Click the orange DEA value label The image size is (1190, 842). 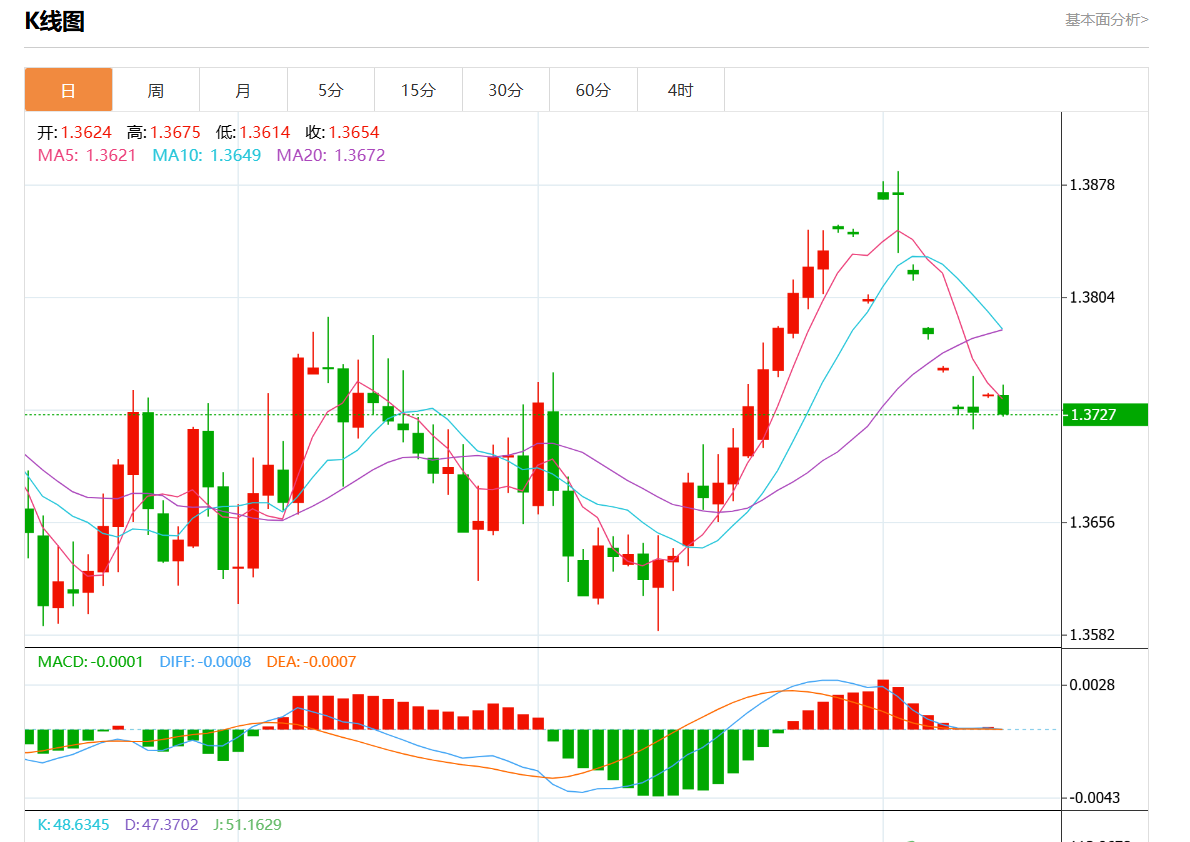tap(311, 662)
